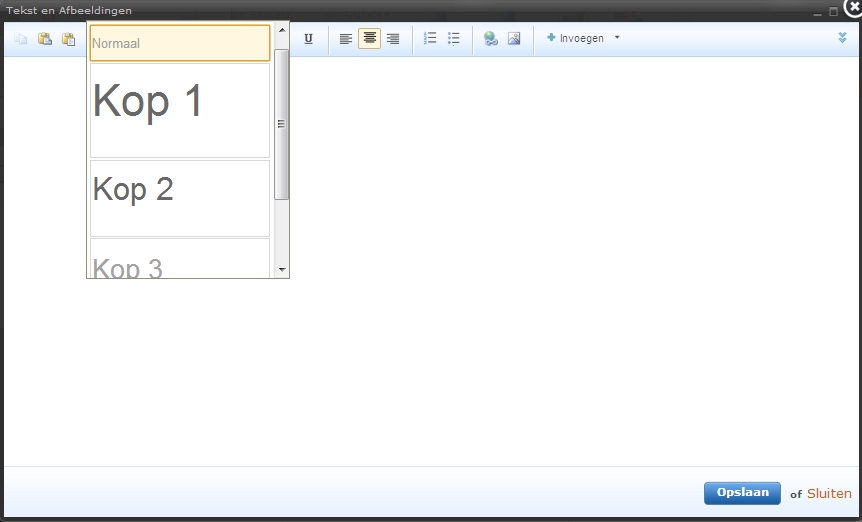The width and height of the screenshot is (862, 522).
Task: Click the style list scrollbar thumb
Action: 281,124
